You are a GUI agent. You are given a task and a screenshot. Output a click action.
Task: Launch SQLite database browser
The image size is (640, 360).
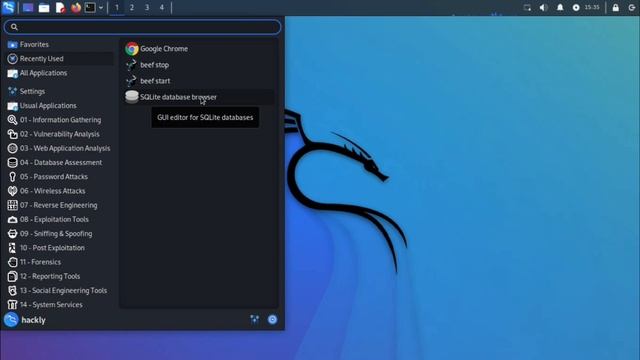tap(199, 97)
